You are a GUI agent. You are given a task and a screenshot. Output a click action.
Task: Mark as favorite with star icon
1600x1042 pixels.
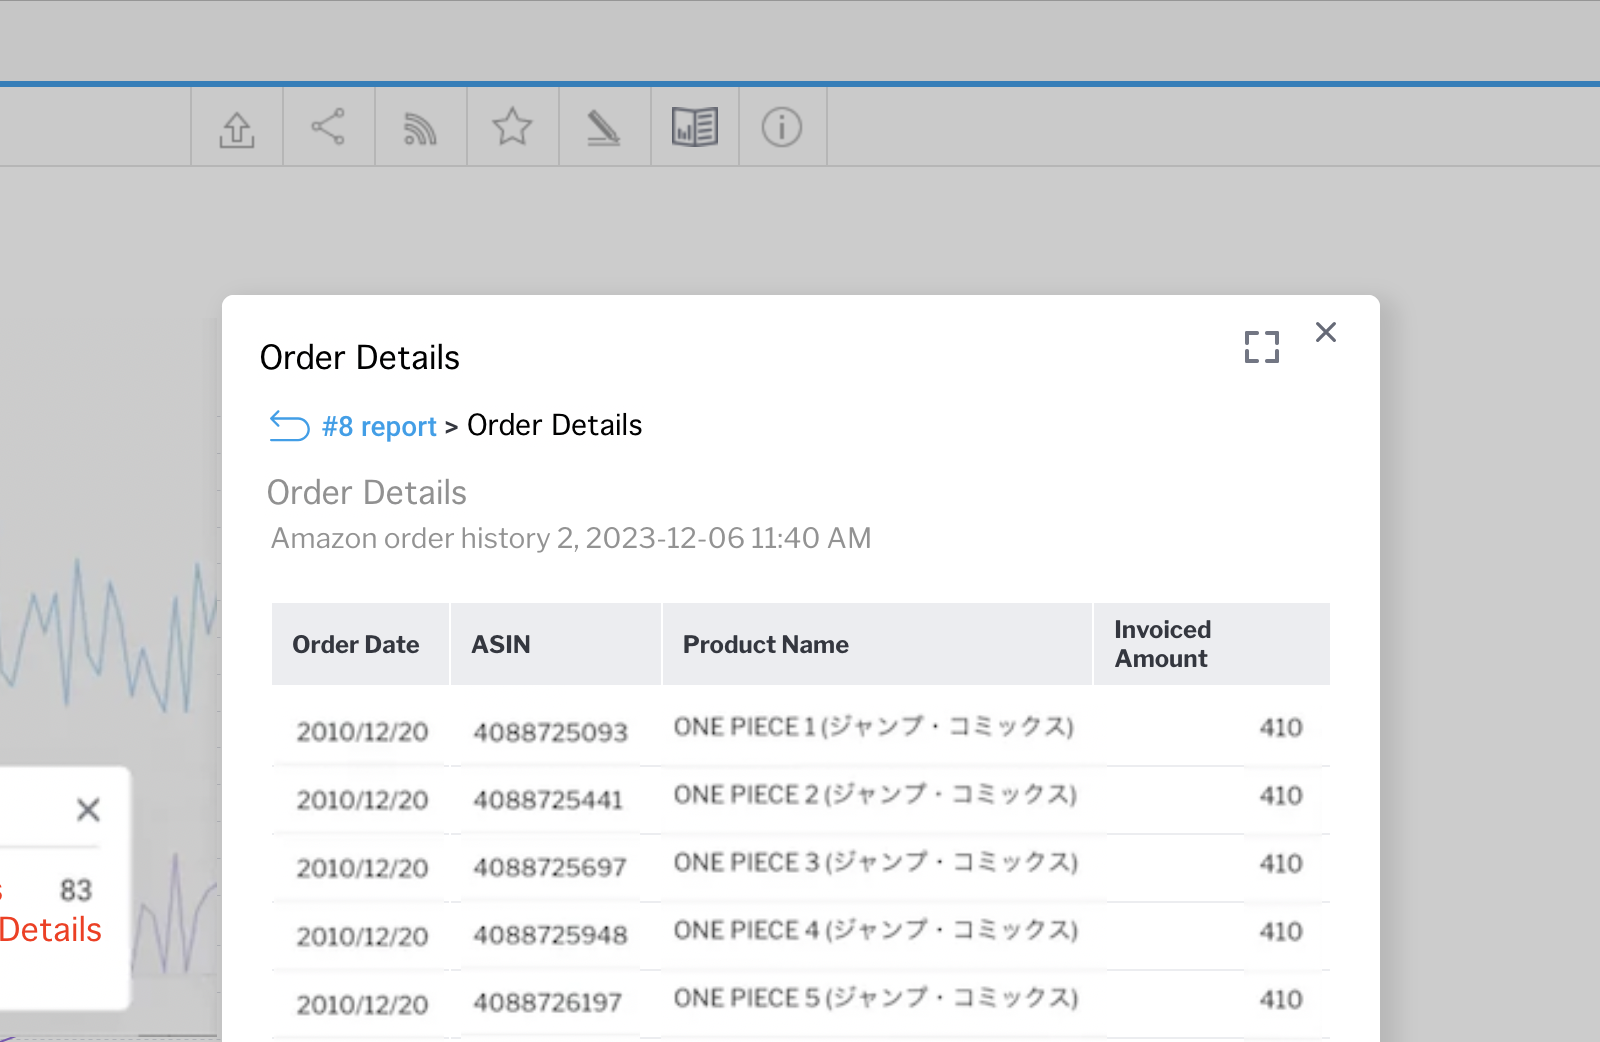pyautogui.click(x=512, y=127)
